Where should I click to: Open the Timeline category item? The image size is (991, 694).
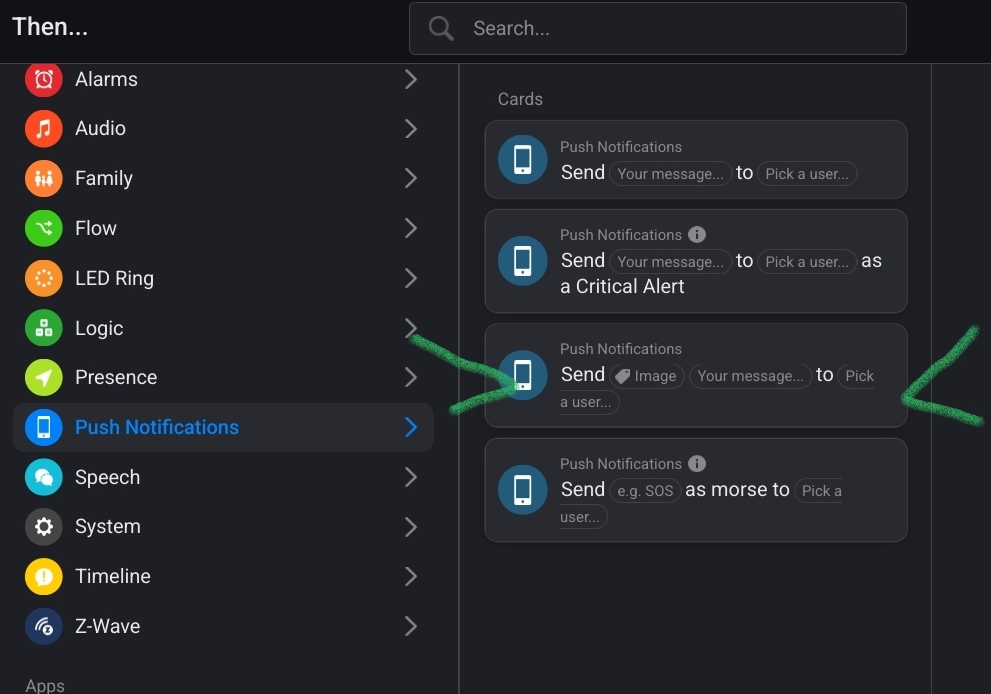point(113,576)
